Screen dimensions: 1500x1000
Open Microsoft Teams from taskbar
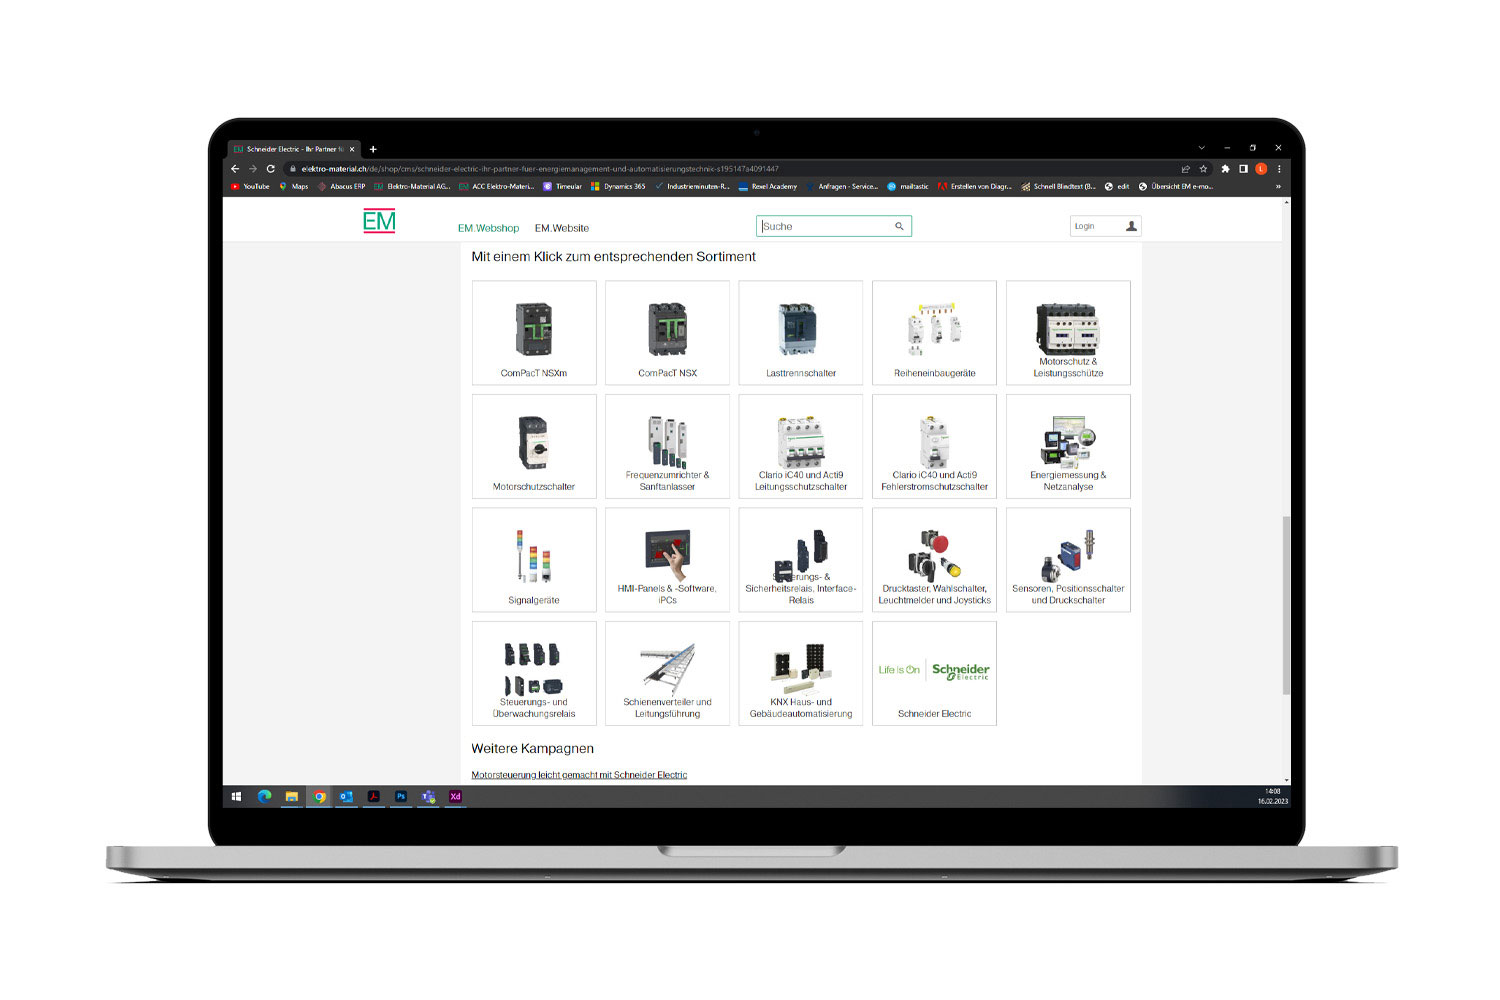pos(428,797)
